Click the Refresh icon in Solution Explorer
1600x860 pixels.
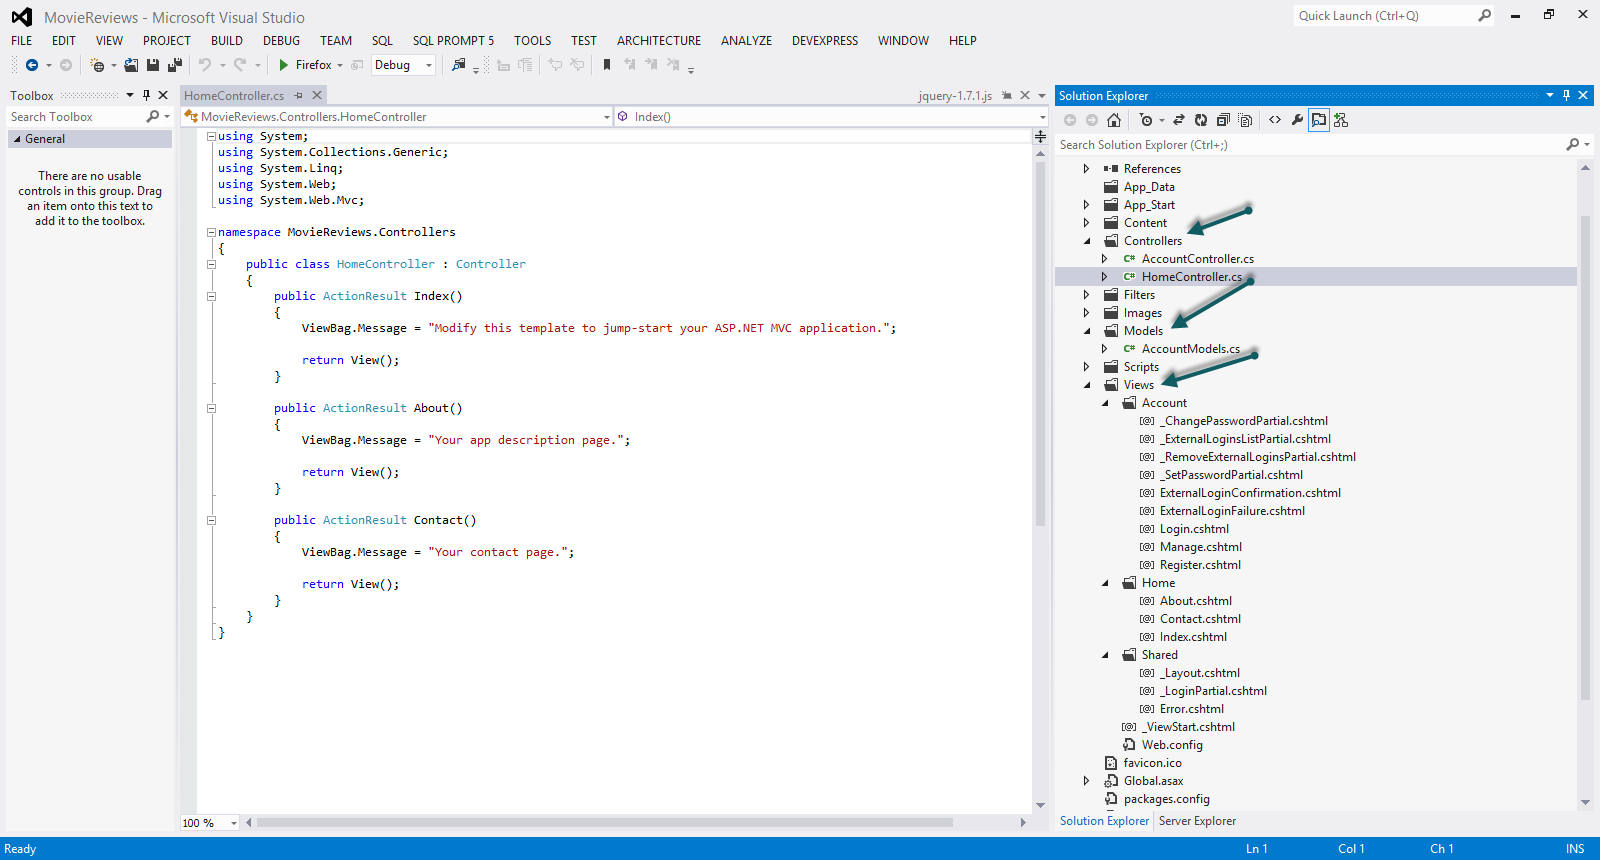coord(1201,120)
